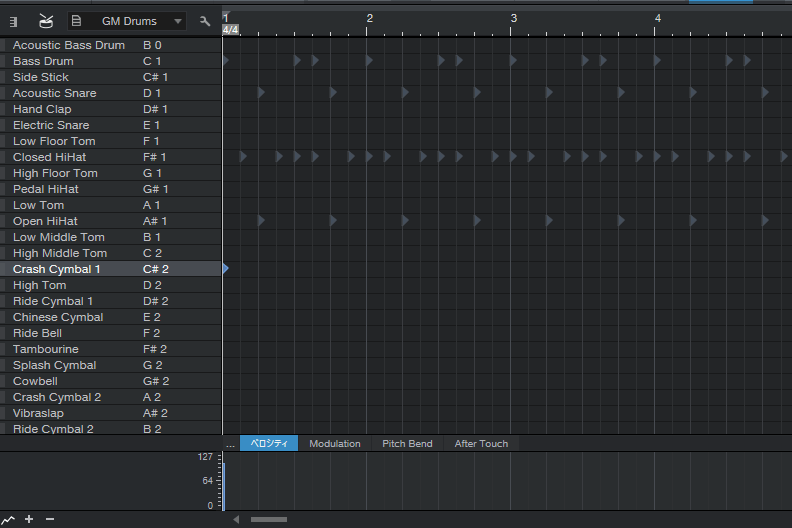Toggle the square beside Closed HiHat
Image resolution: width=792 pixels, height=528 pixels.
click(4, 157)
